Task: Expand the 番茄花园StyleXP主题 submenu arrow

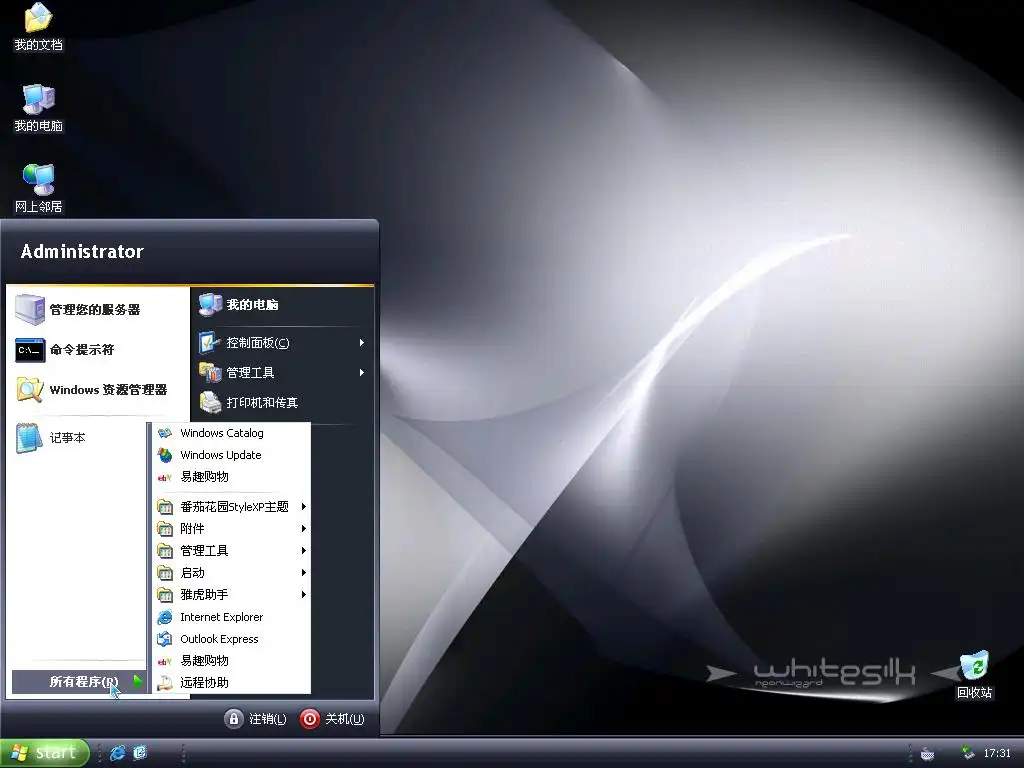Action: [304, 507]
